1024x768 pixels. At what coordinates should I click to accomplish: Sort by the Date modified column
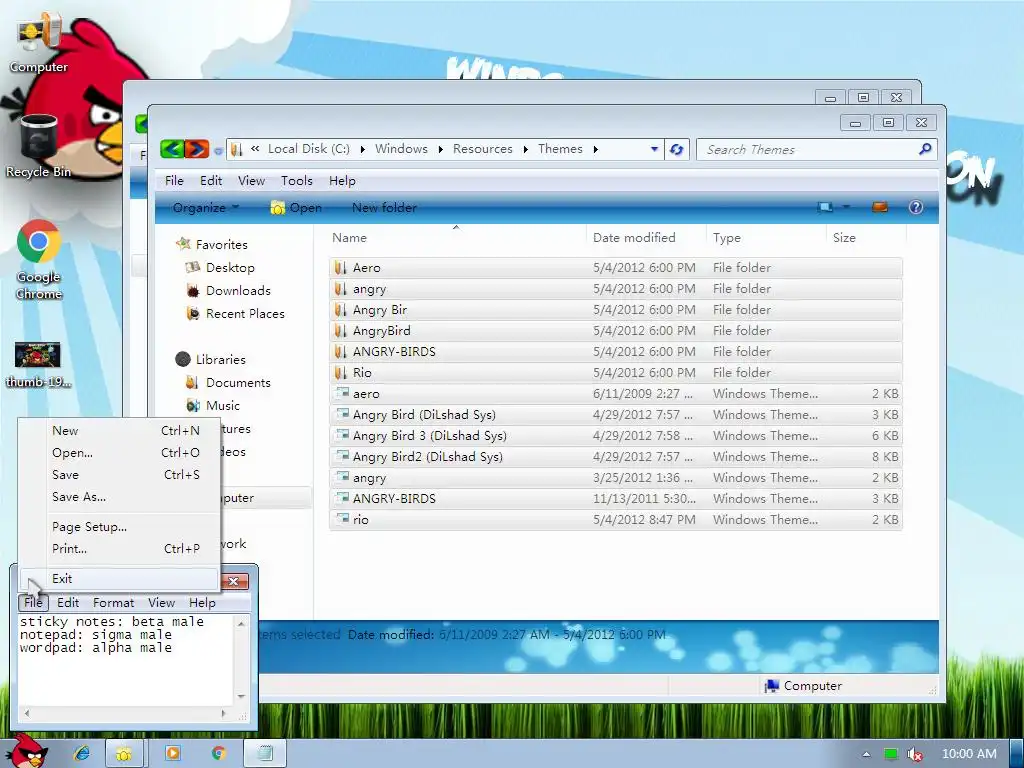click(x=646, y=238)
